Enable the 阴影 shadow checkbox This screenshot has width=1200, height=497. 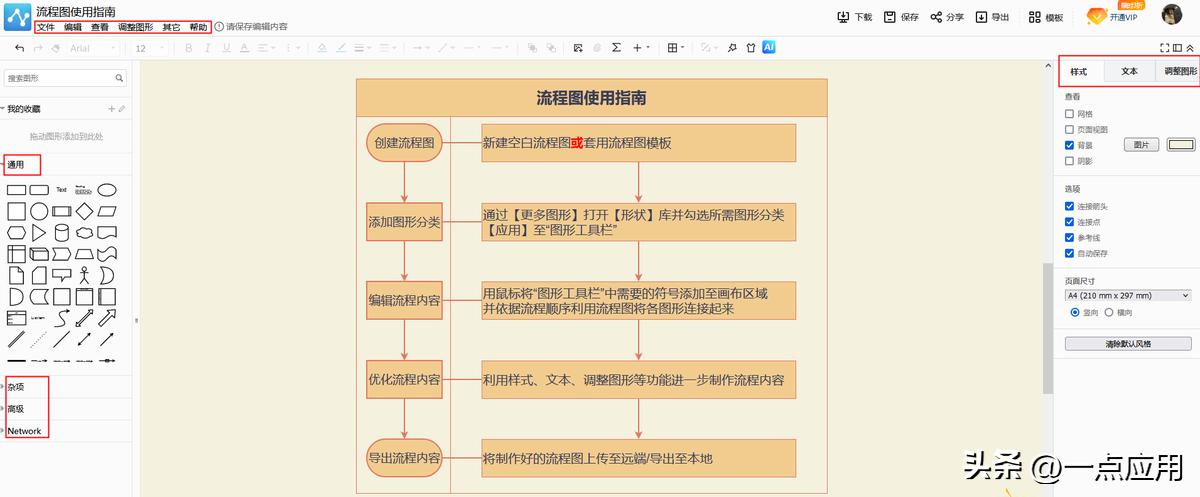(1070, 160)
